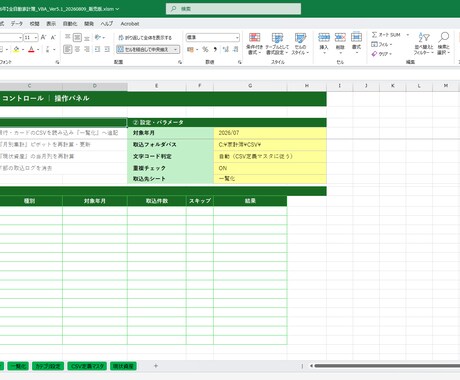Toggle center text alignment
The height and width of the screenshot is (380, 460).
click(x=77, y=49)
